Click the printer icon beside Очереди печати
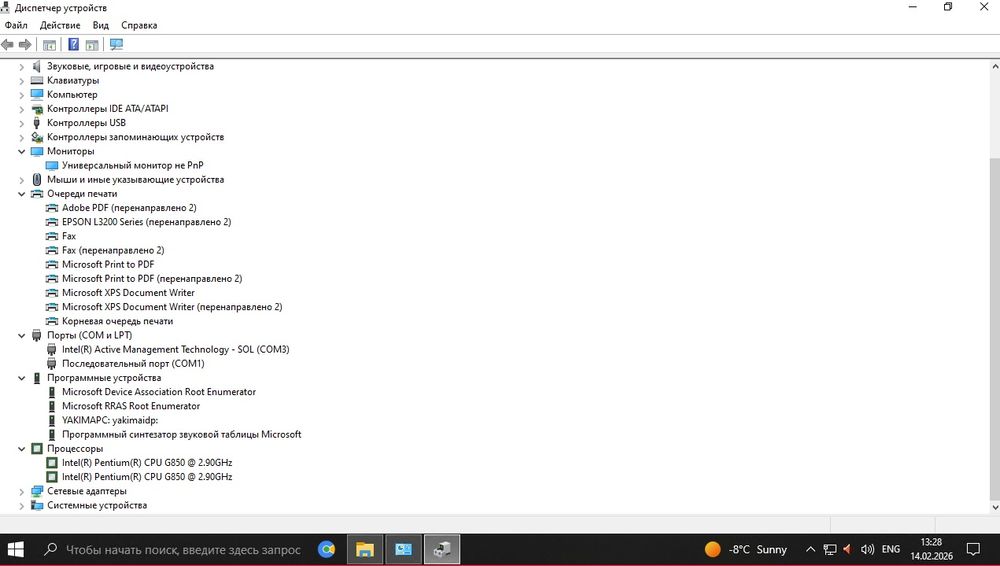 pos(37,194)
